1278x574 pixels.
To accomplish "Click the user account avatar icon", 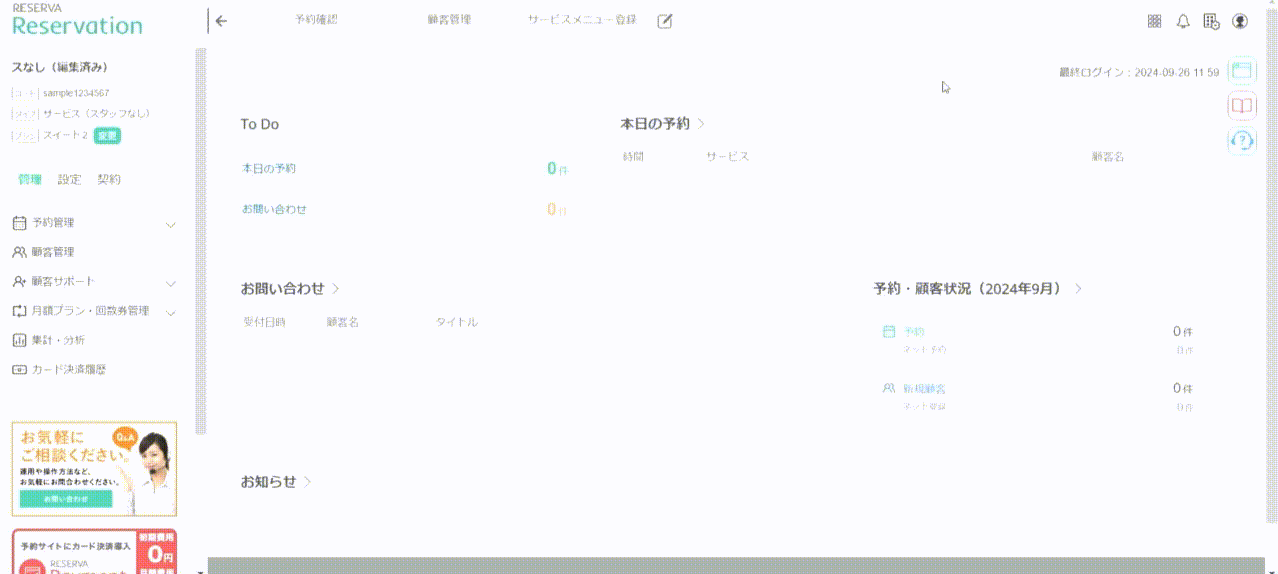I will (x=1240, y=21).
